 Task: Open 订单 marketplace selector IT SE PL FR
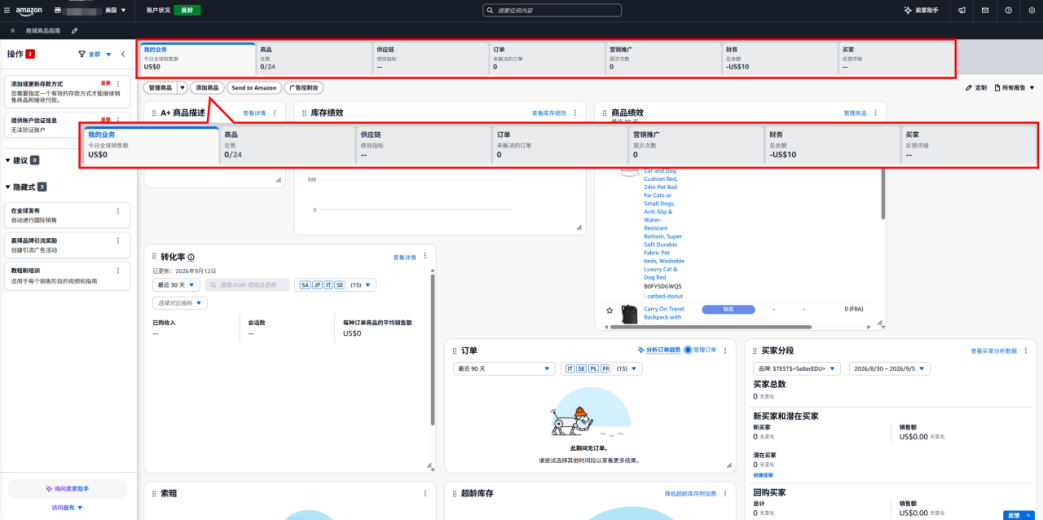[601, 368]
